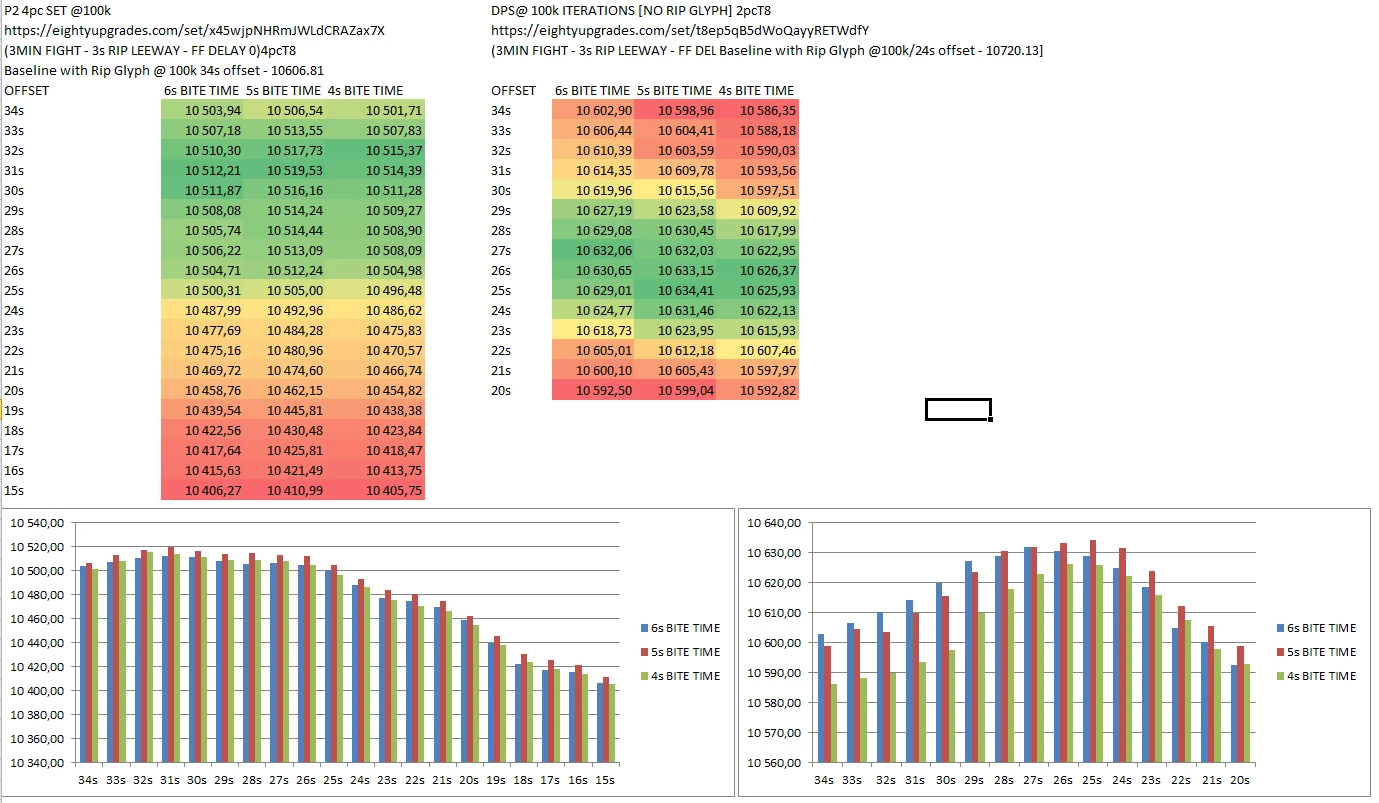This screenshot has height=803, width=1379.
Task: Select the Baseline with Rip Glyph text cell
Action: (x=164, y=70)
